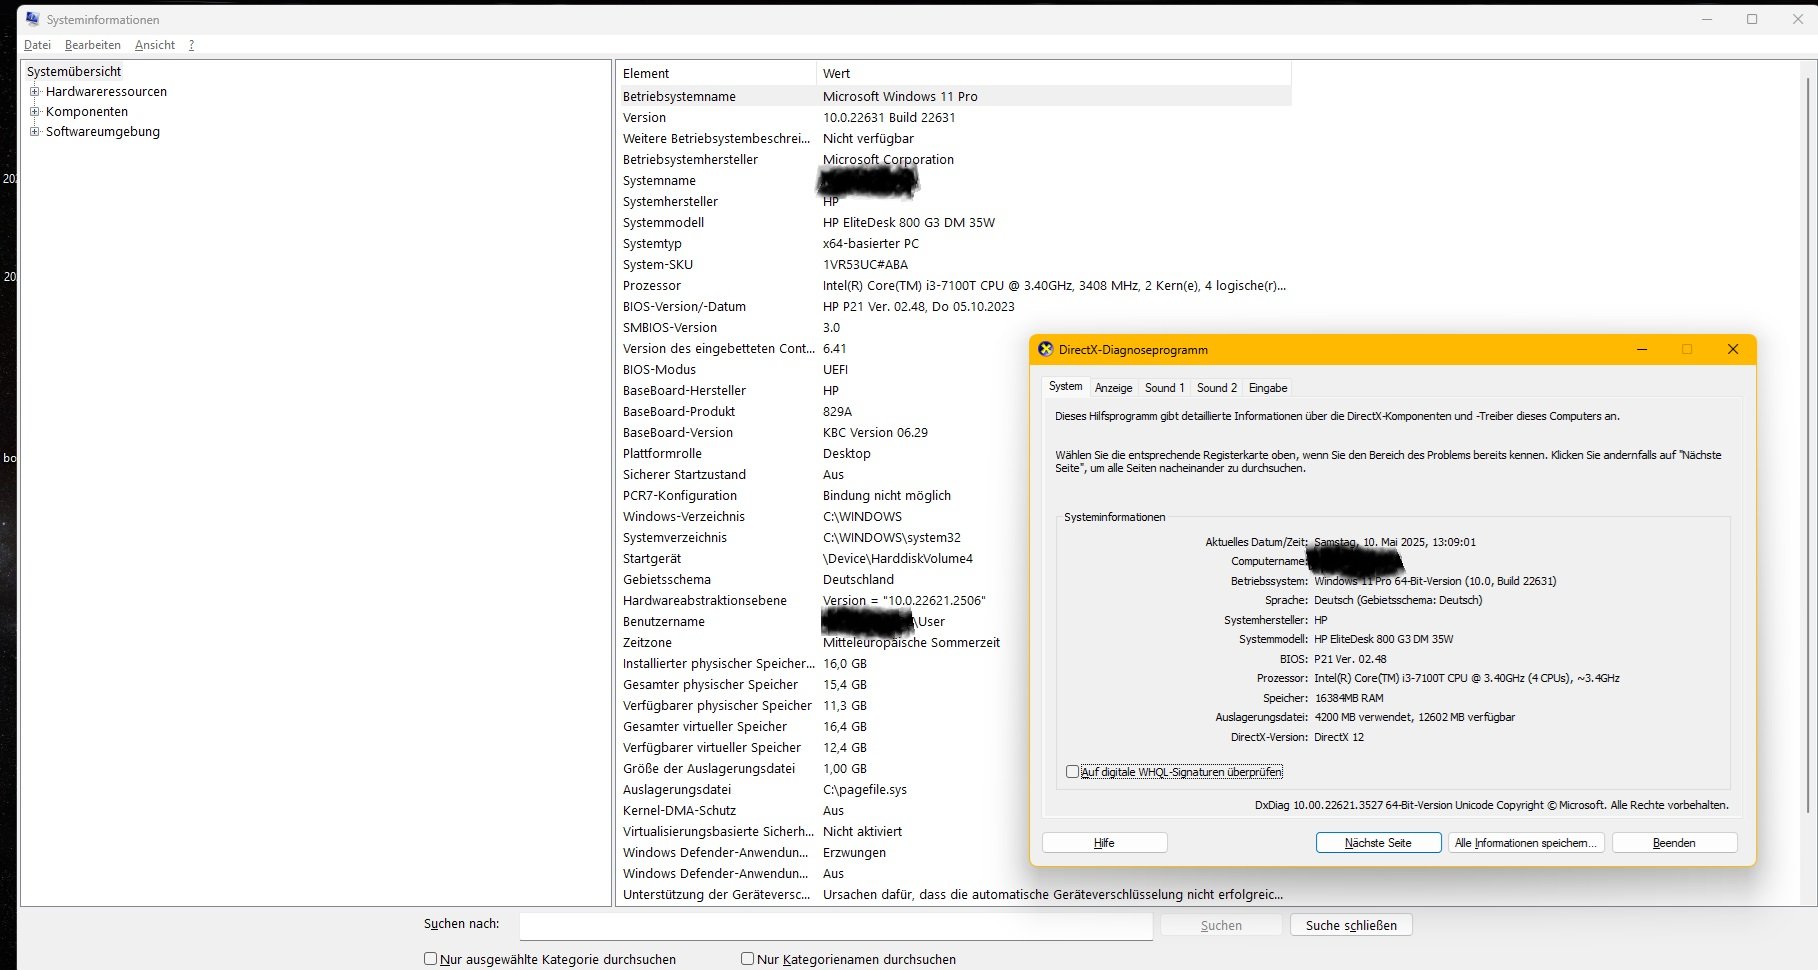Select the Systemmodell row
The height and width of the screenshot is (970, 1818).
pos(955,222)
